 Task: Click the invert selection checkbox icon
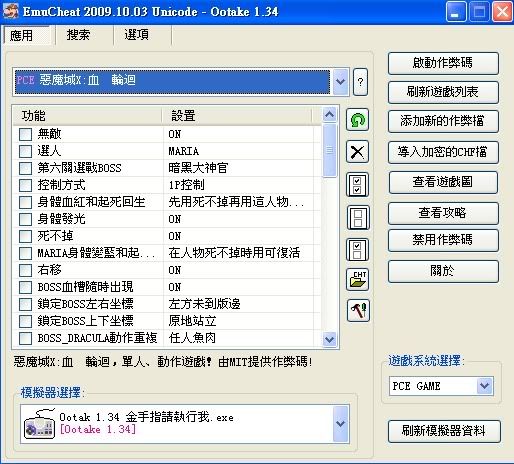(x=357, y=250)
